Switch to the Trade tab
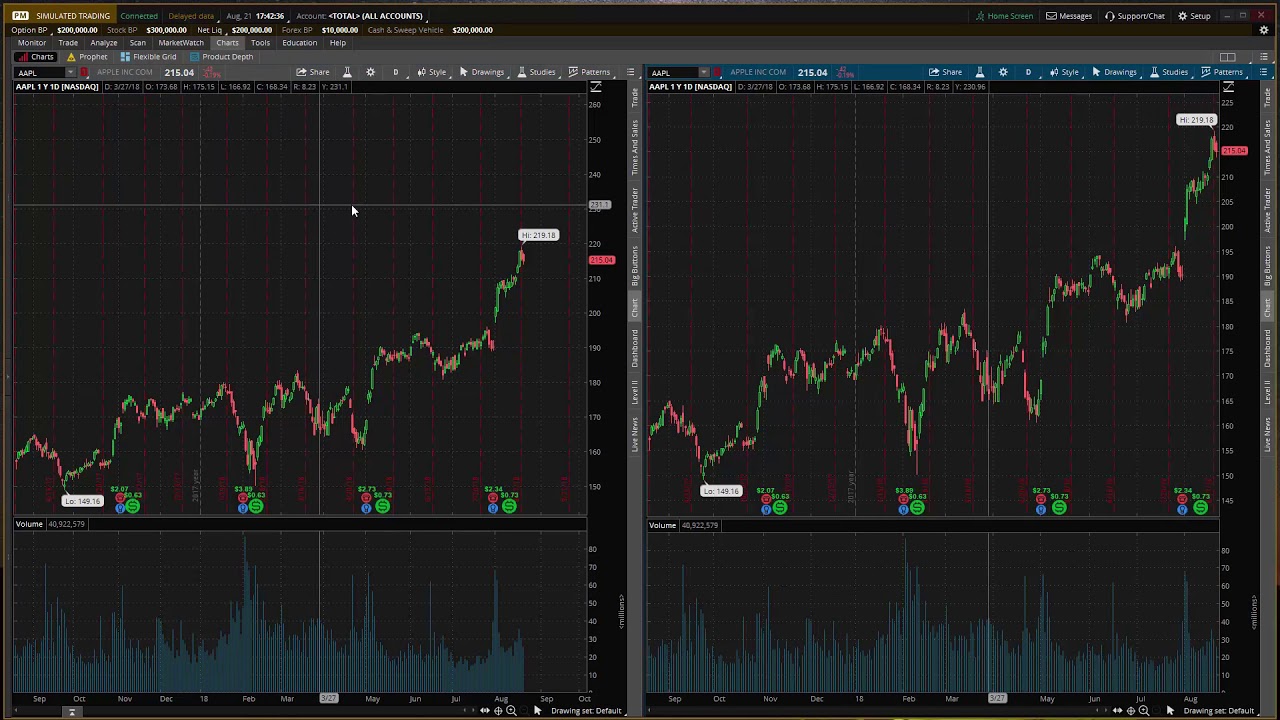 pos(68,43)
